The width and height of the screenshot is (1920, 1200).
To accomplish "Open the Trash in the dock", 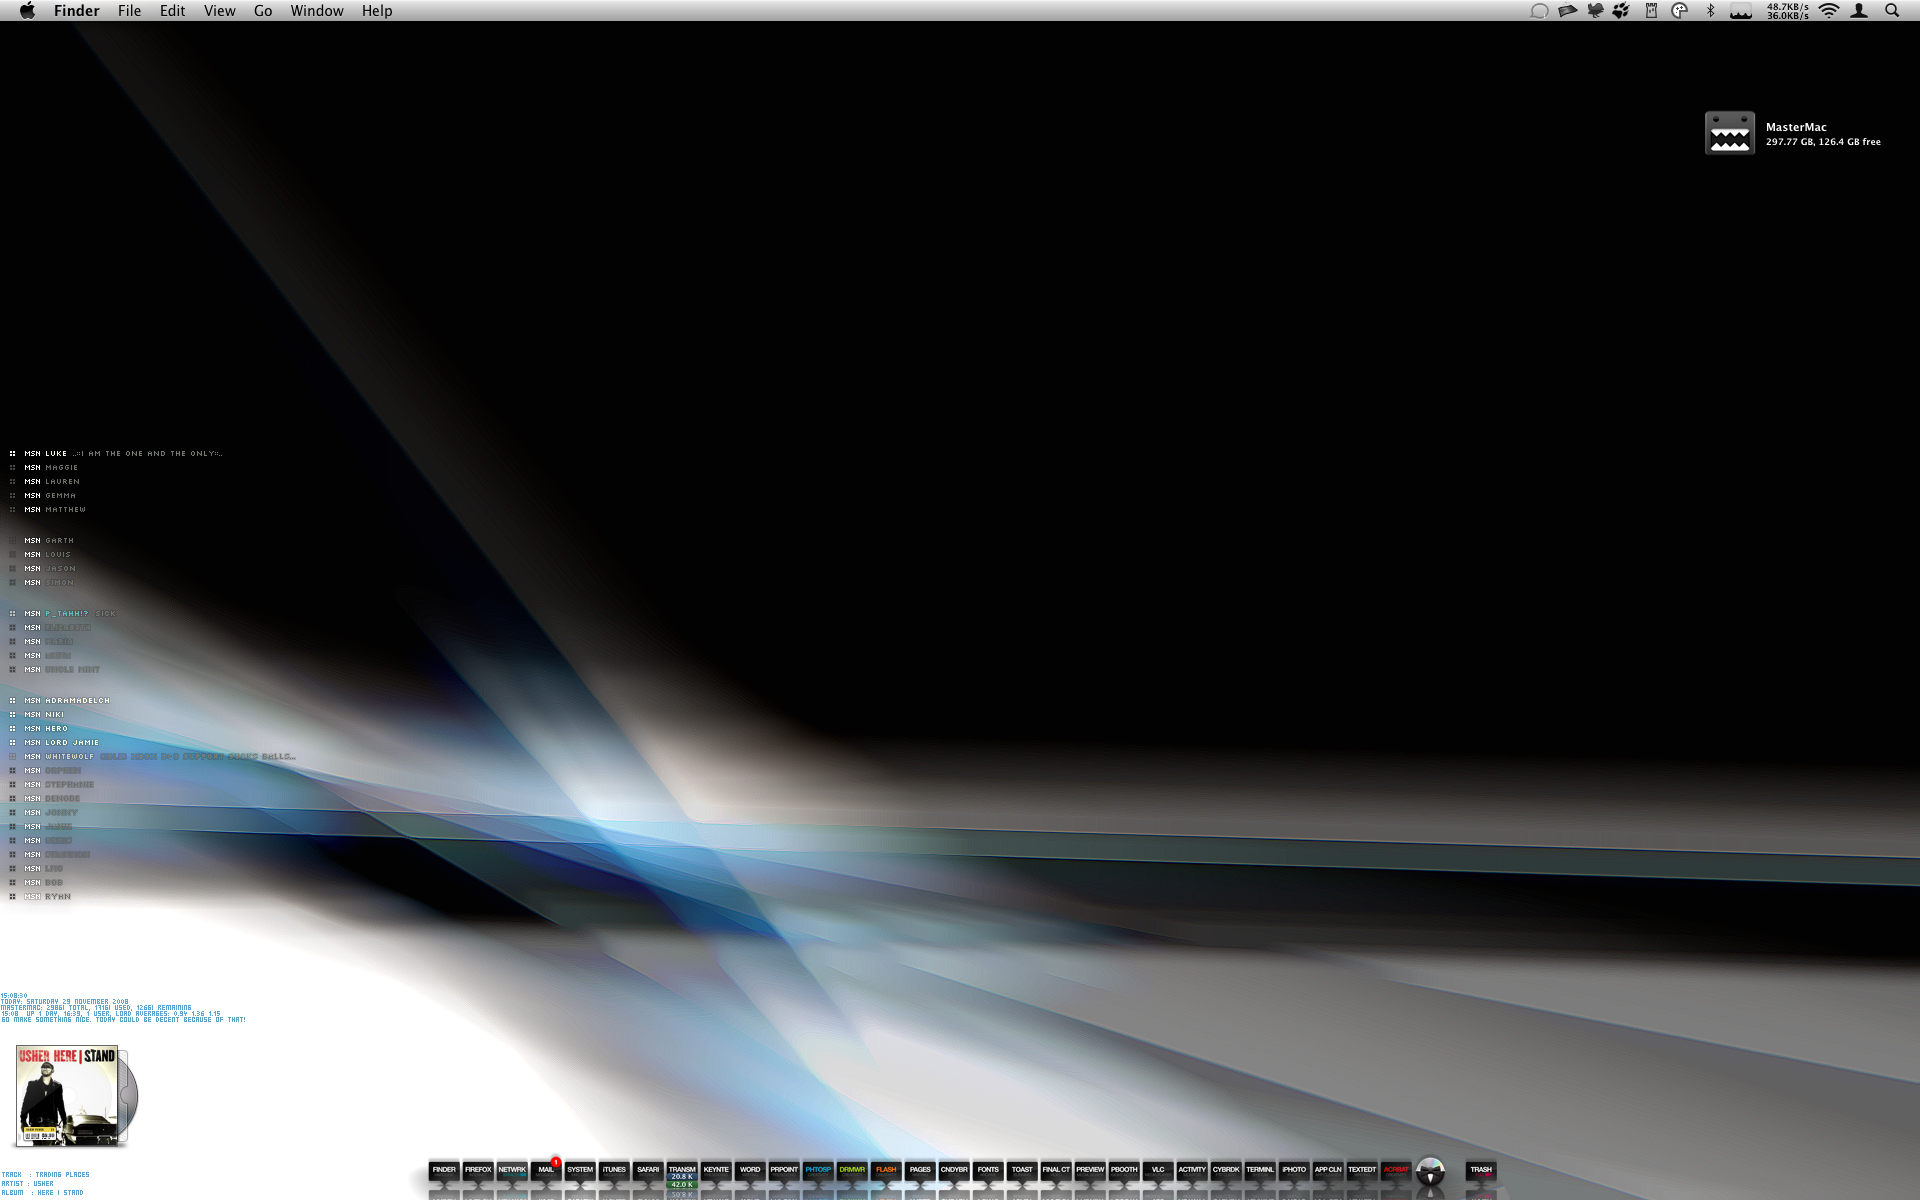I will tap(1481, 1169).
